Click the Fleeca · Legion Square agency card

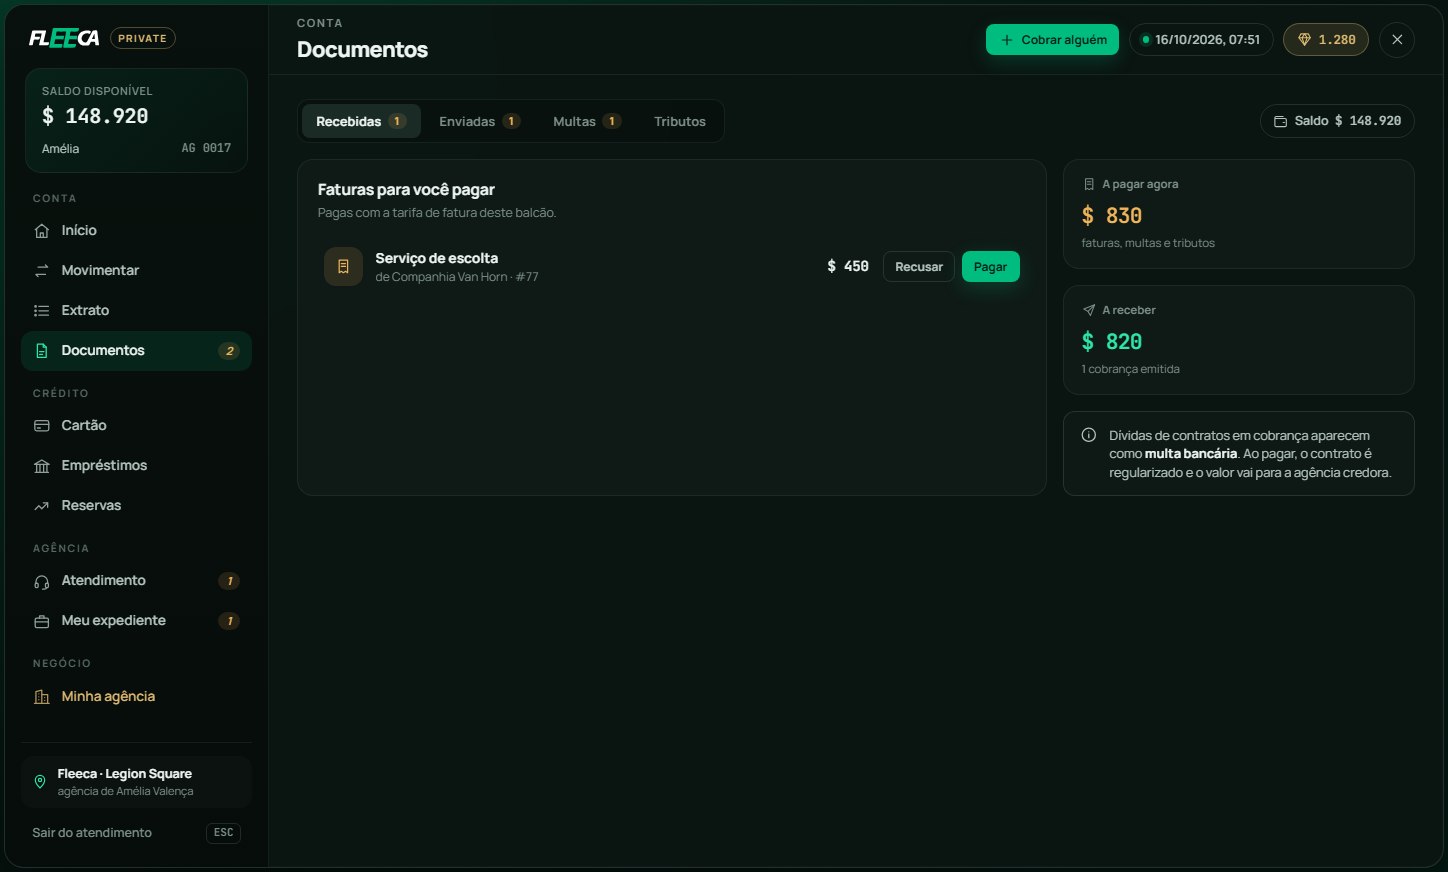coord(136,782)
